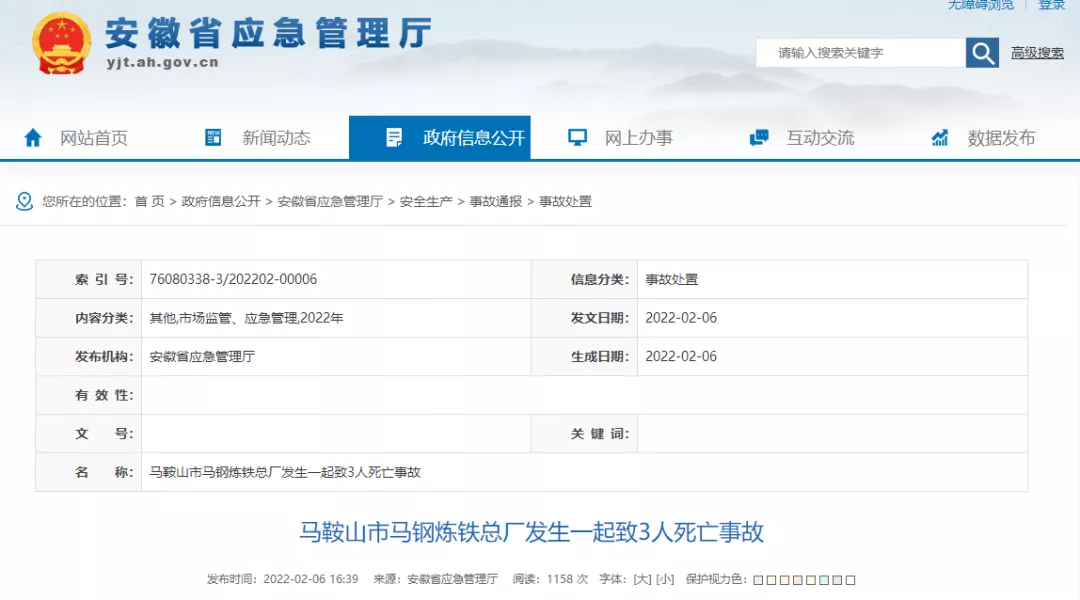
Task: Click the 文号 label cell
Action: point(89,433)
